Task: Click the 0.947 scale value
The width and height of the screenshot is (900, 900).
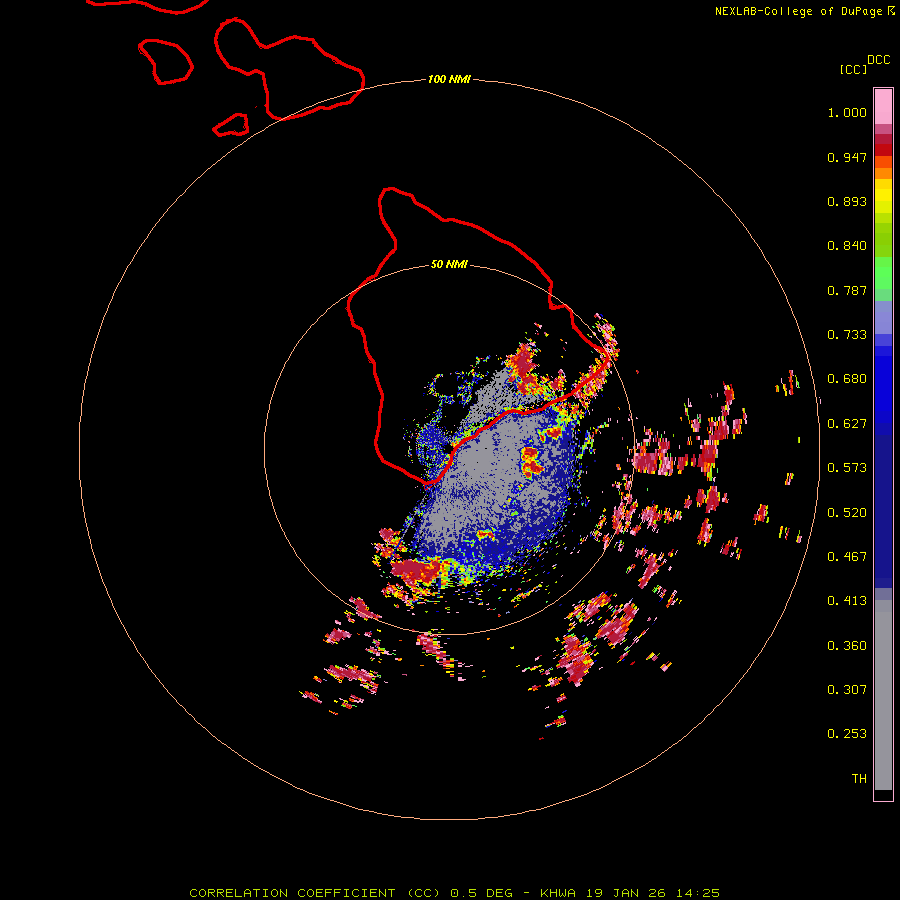Action: point(847,157)
